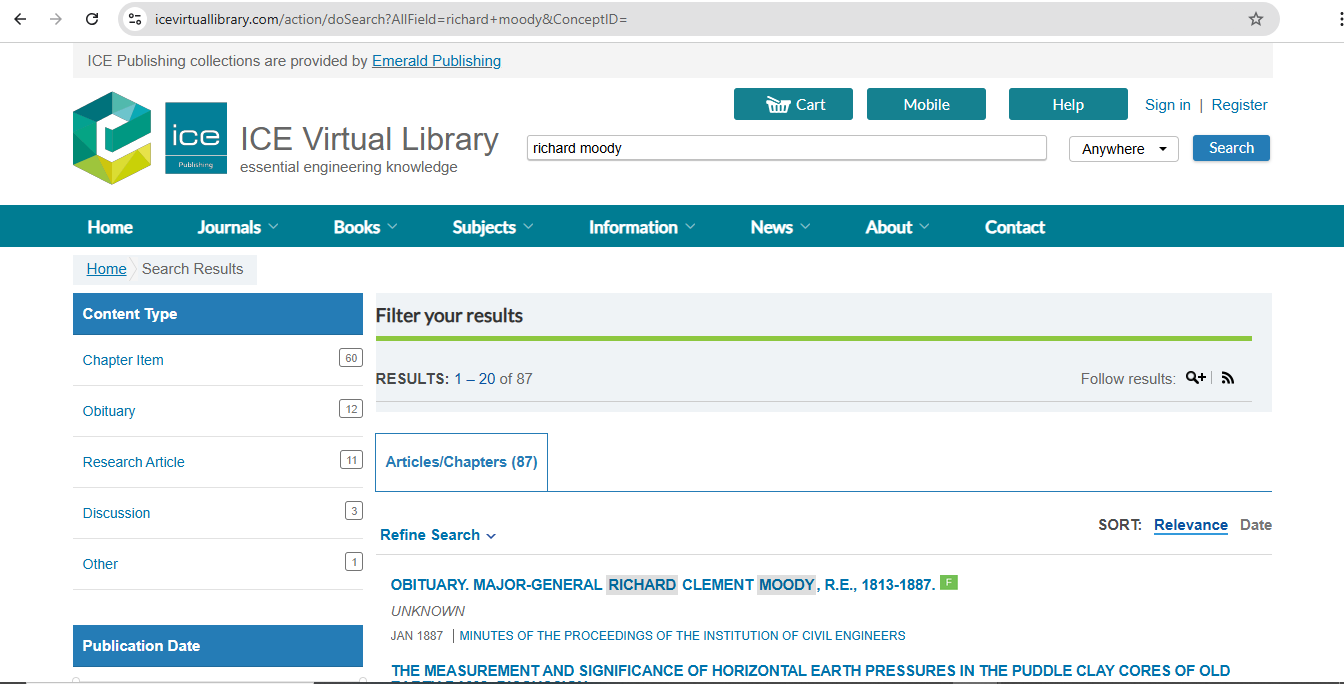Open the Help button
1344x684 pixels.
[1068, 104]
